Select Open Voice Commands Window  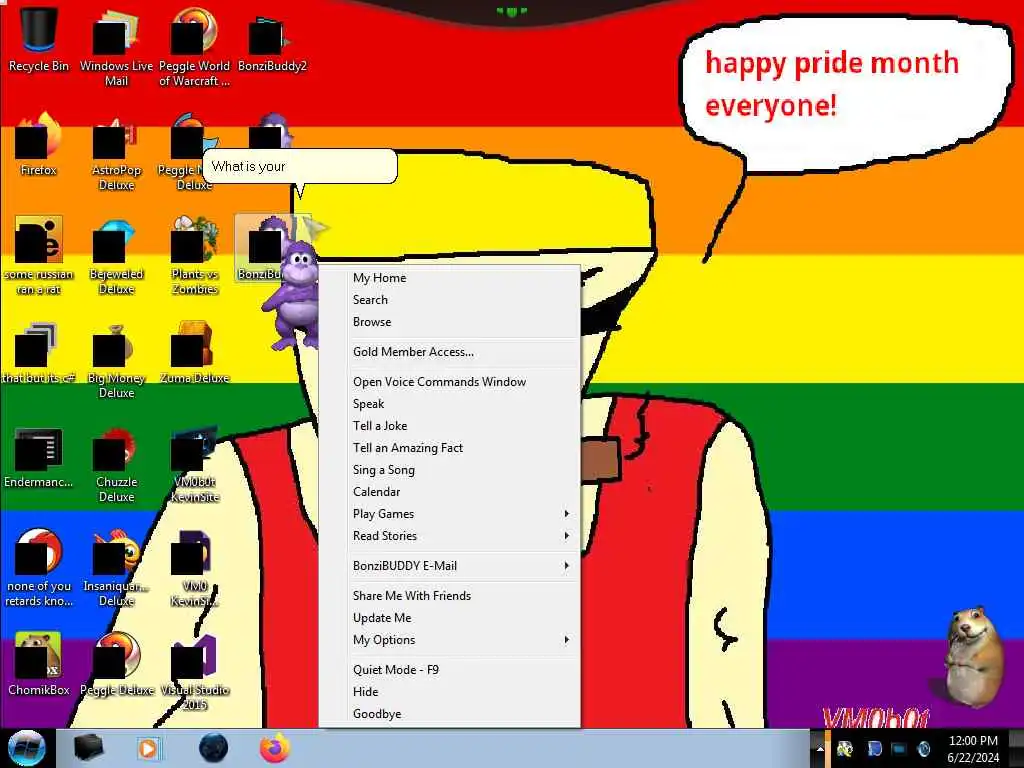[461, 382]
